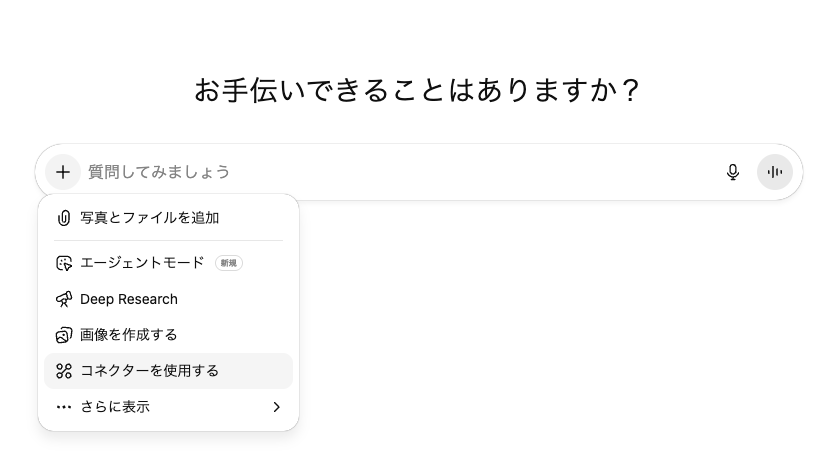Click the paperclip attachment icon
This screenshot has width=822, height=473.
coord(64,218)
